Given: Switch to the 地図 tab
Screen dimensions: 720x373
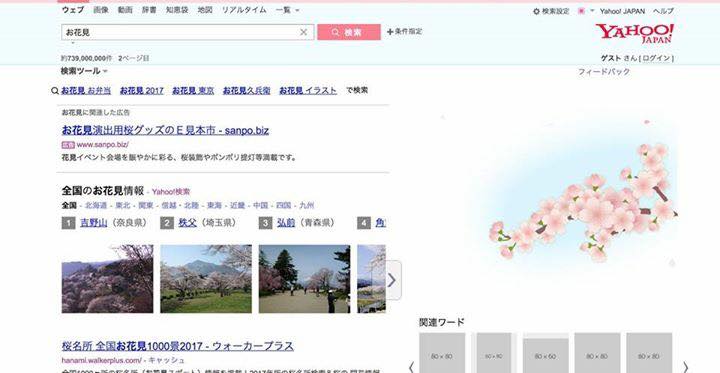Looking at the screenshot, I should click(205, 10).
